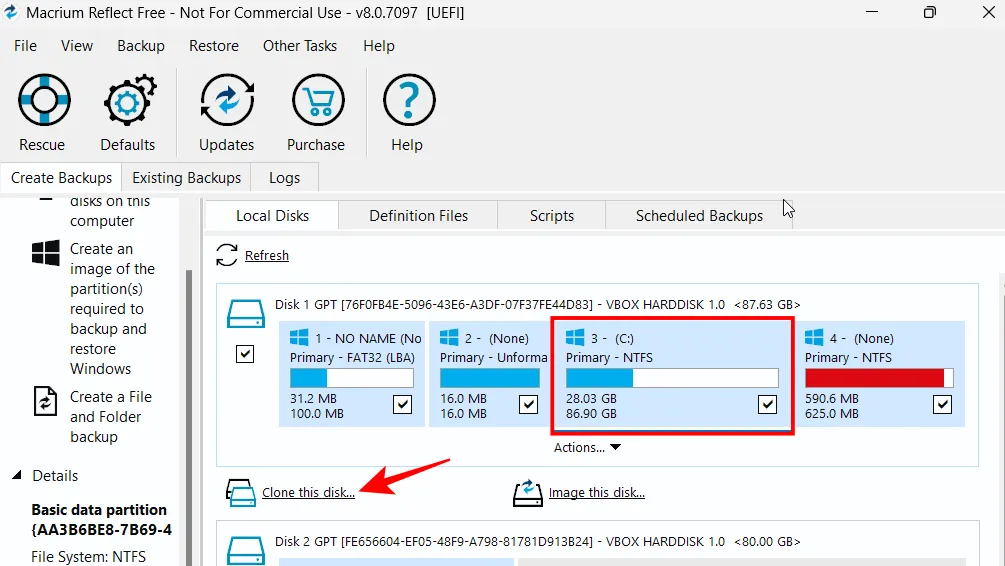Click Primary - FAT32 (LBA) label
1005x566 pixels.
pos(352,358)
